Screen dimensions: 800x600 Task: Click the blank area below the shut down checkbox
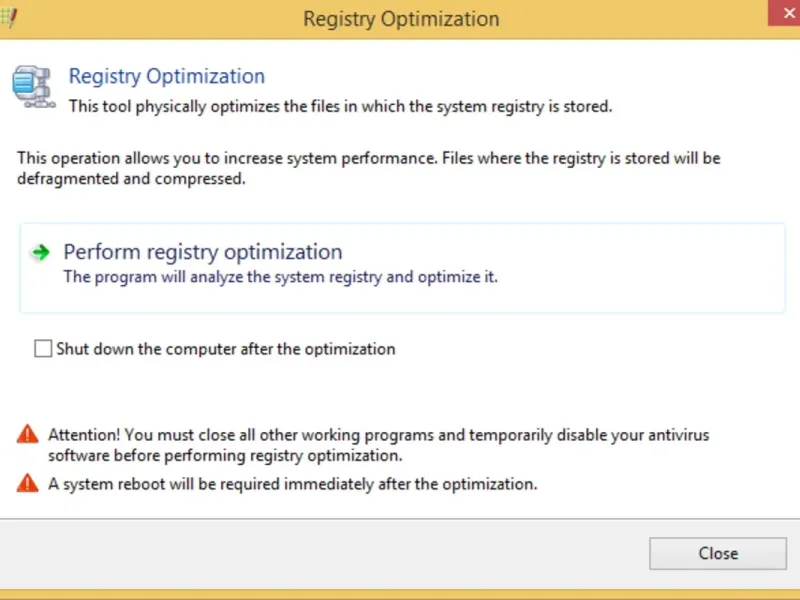coord(400,392)
